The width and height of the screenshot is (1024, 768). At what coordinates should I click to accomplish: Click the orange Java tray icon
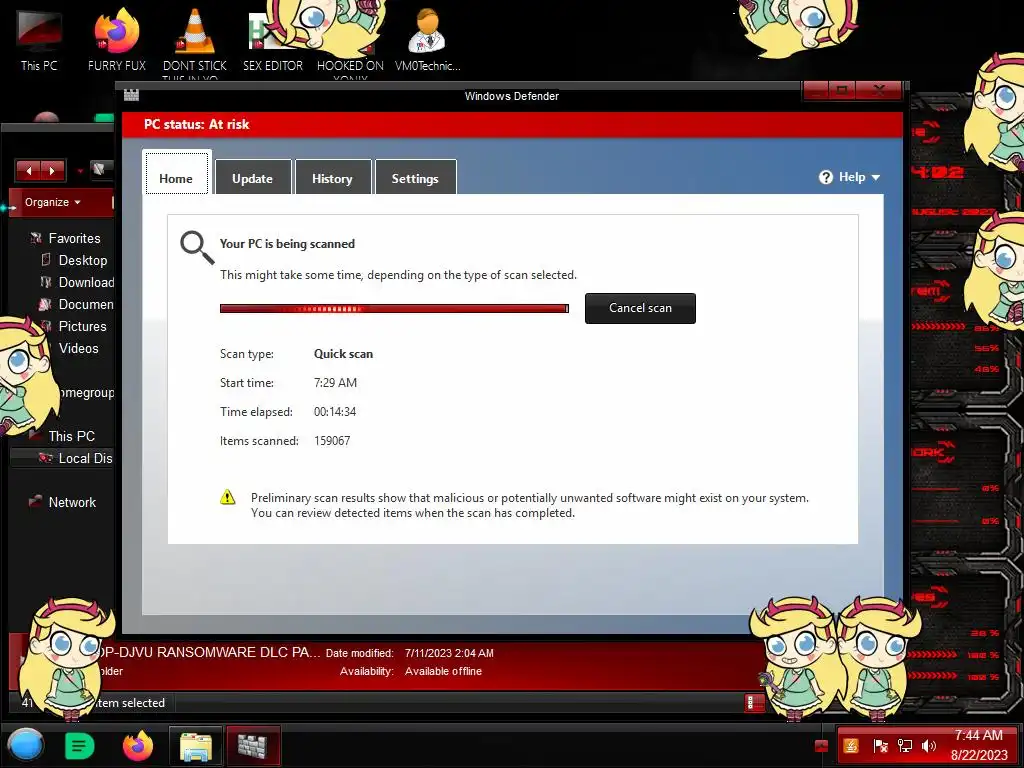click(x=851, y=746)
